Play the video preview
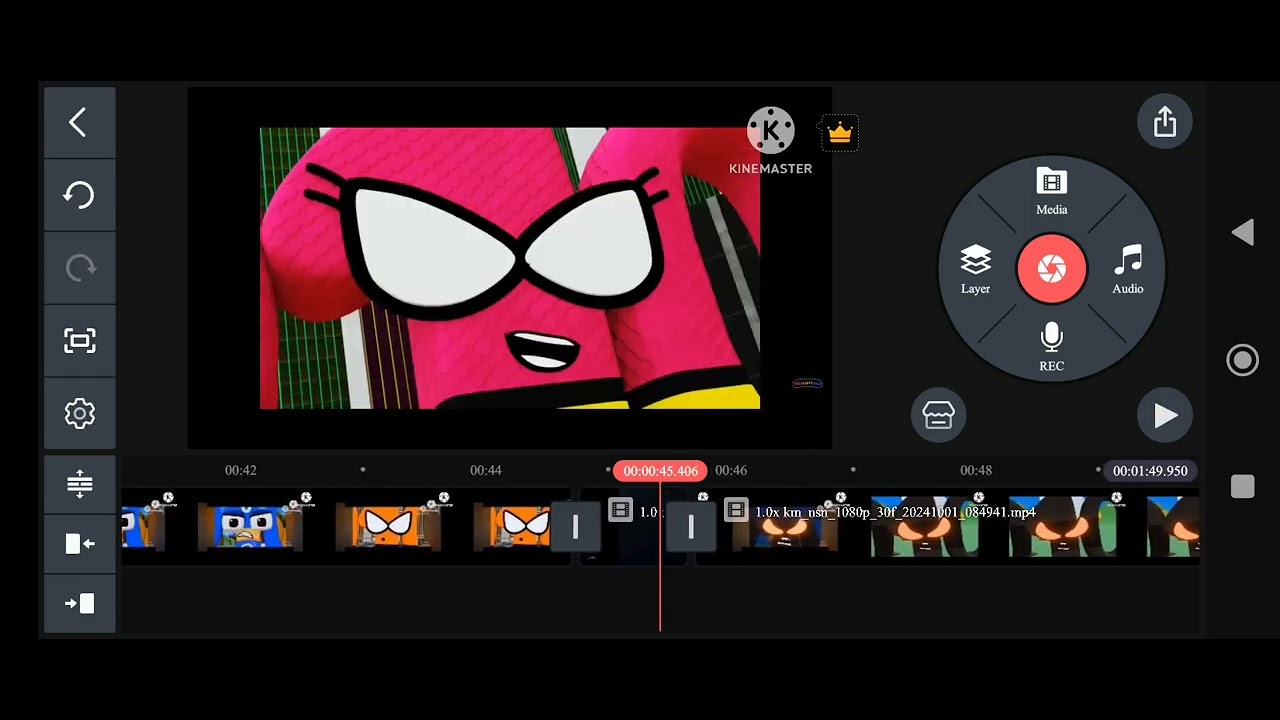1280x720 pixels. [1165, 415]
